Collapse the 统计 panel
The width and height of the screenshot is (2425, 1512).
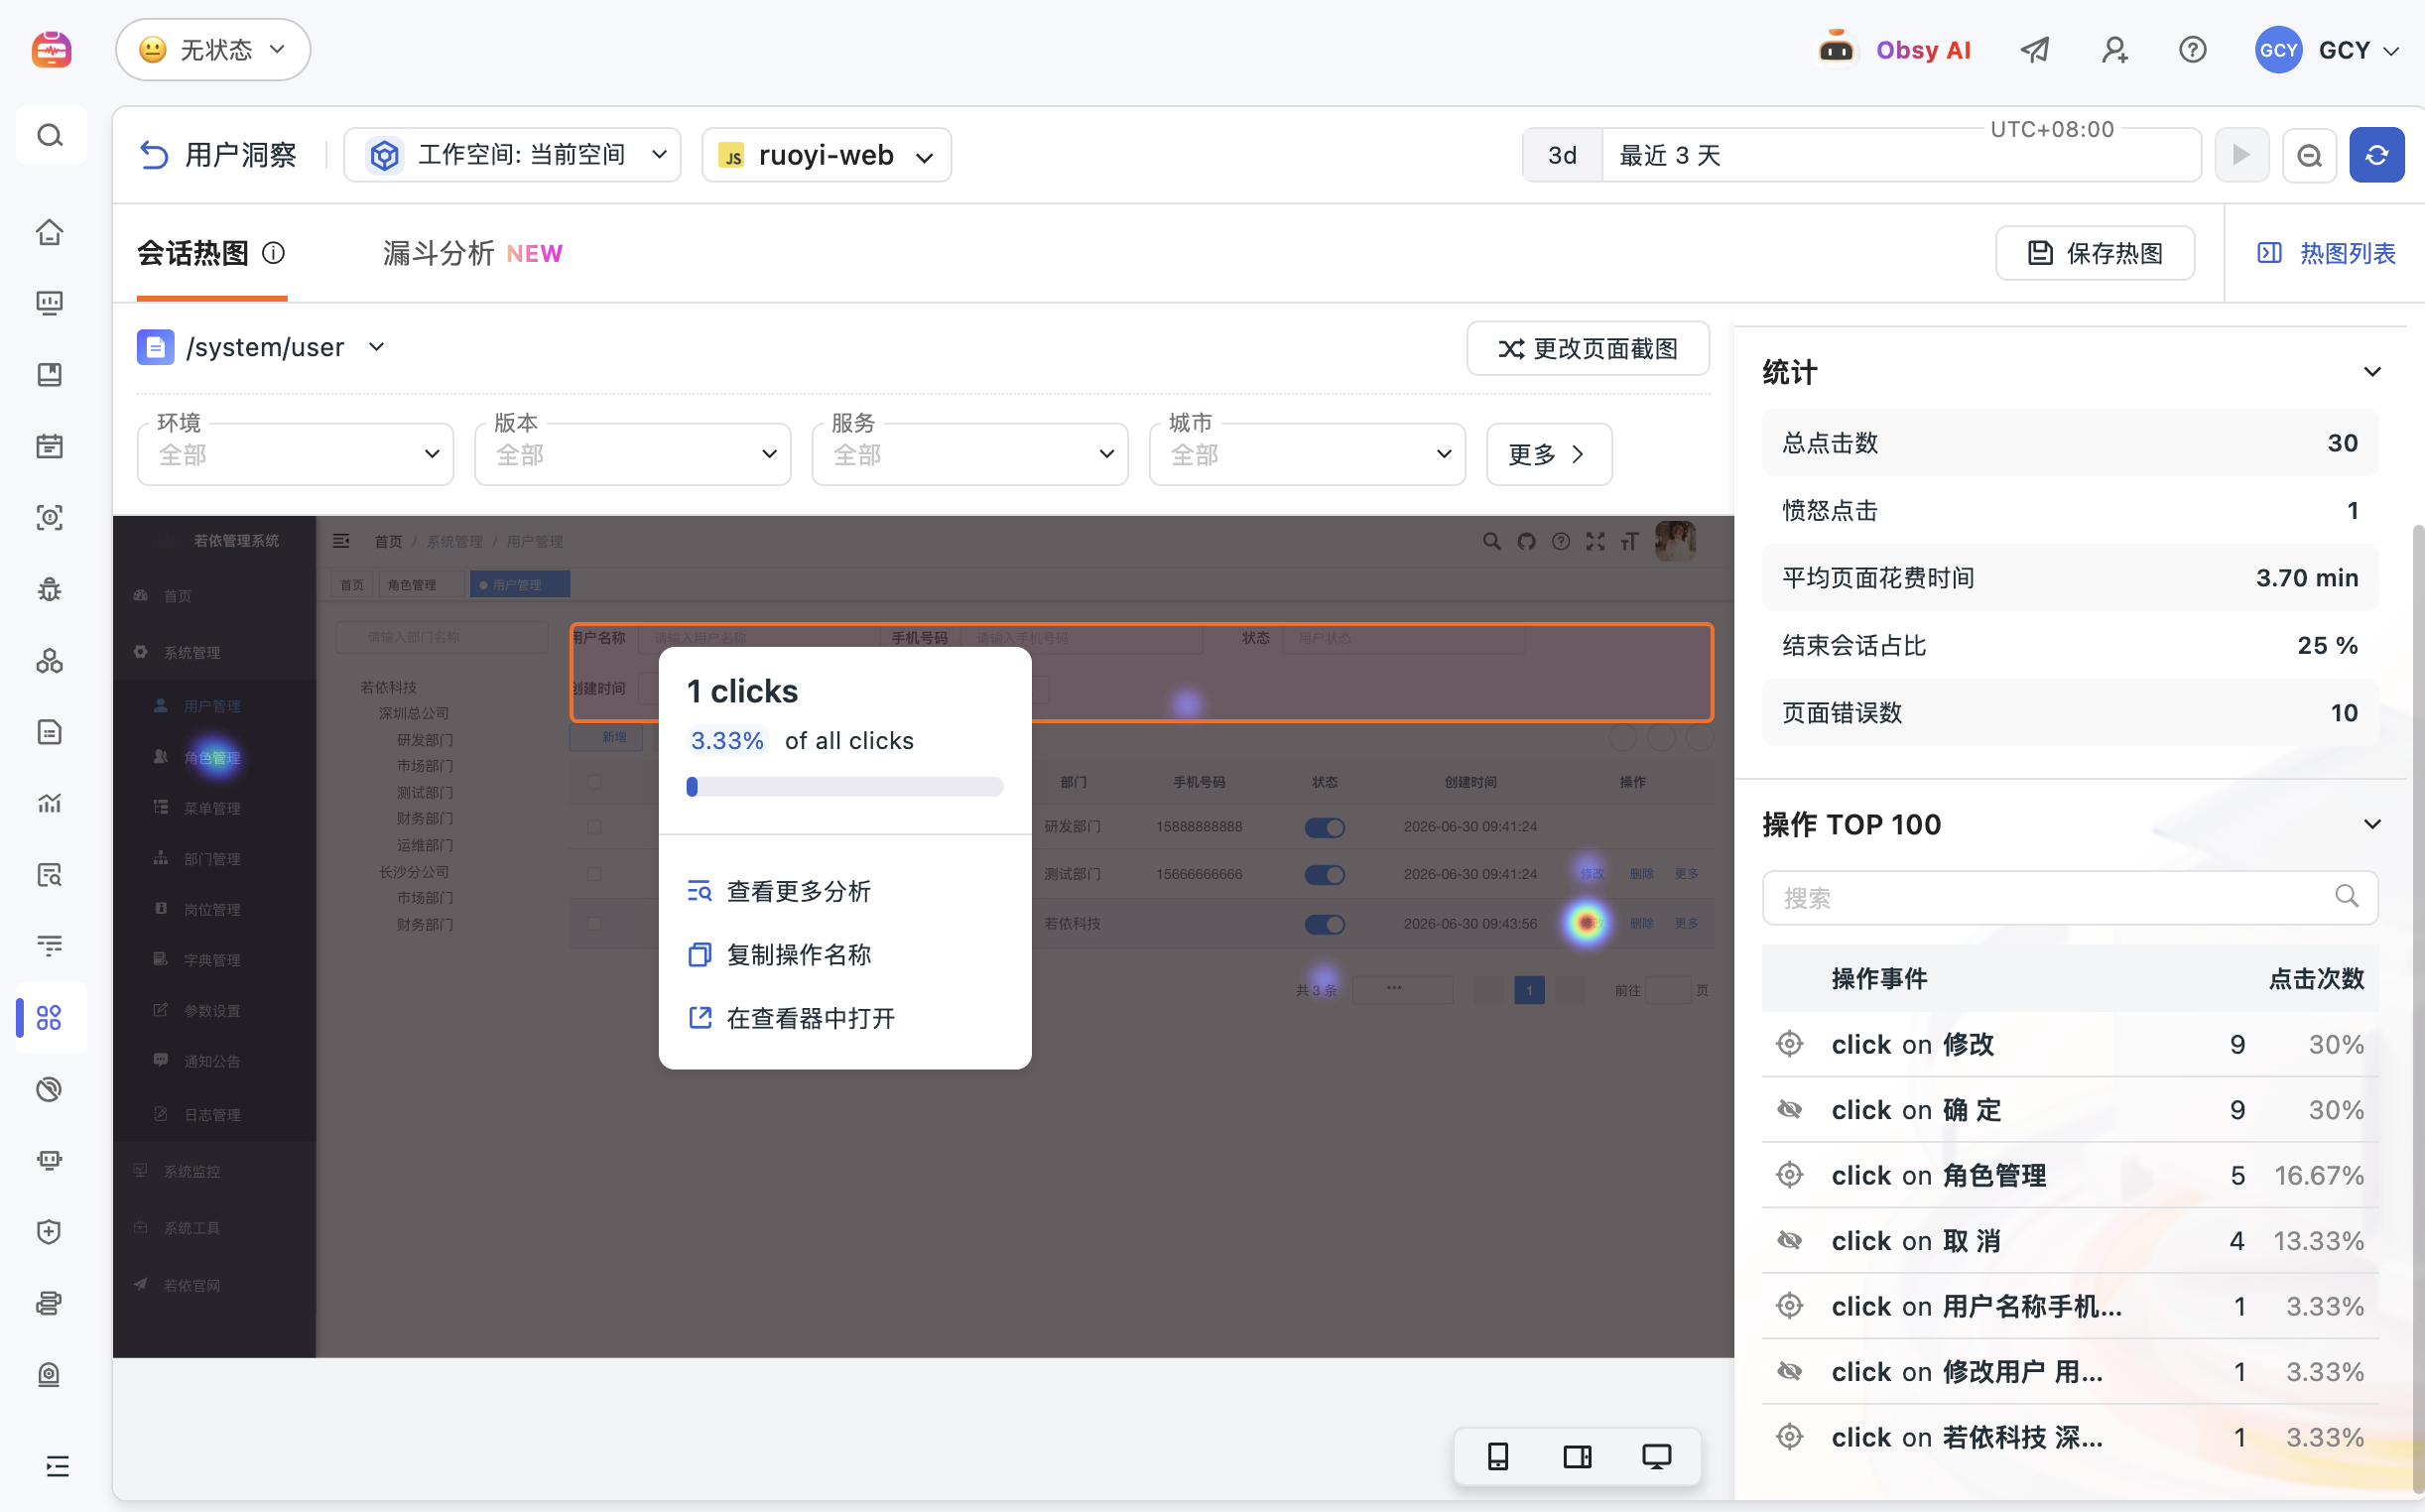point(2372,372)
